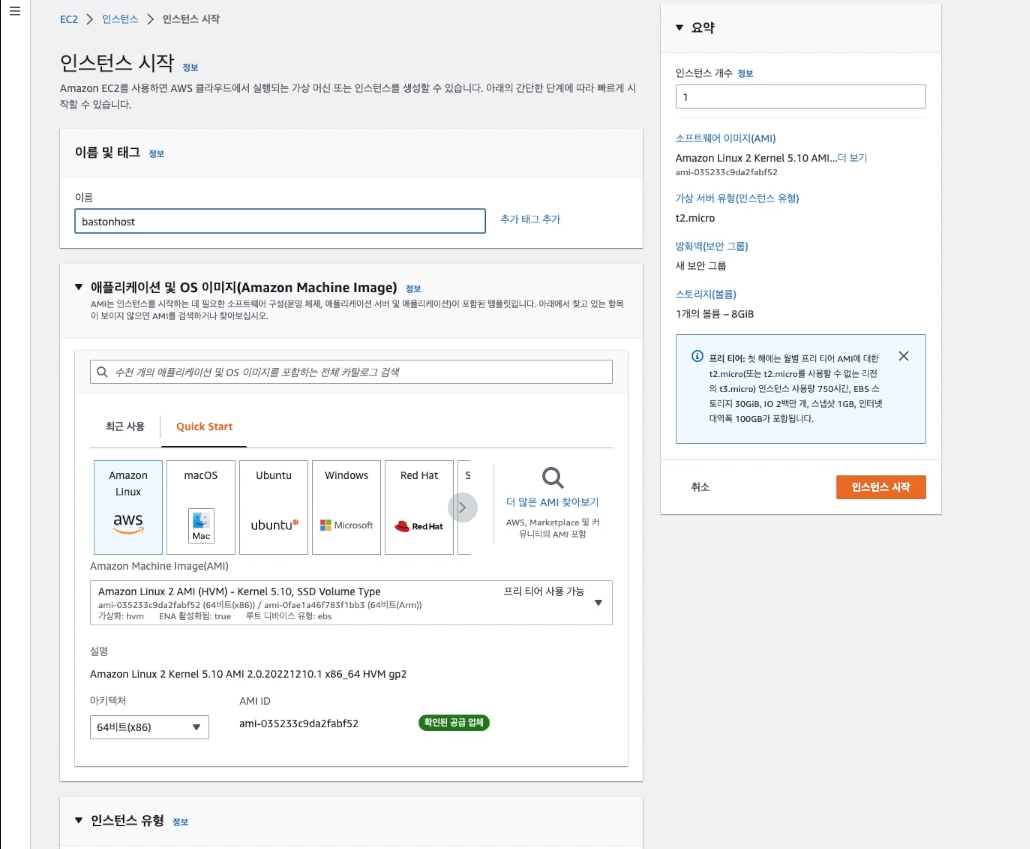Open 정보 link beside 이름 및 태그

pos(156,154)
